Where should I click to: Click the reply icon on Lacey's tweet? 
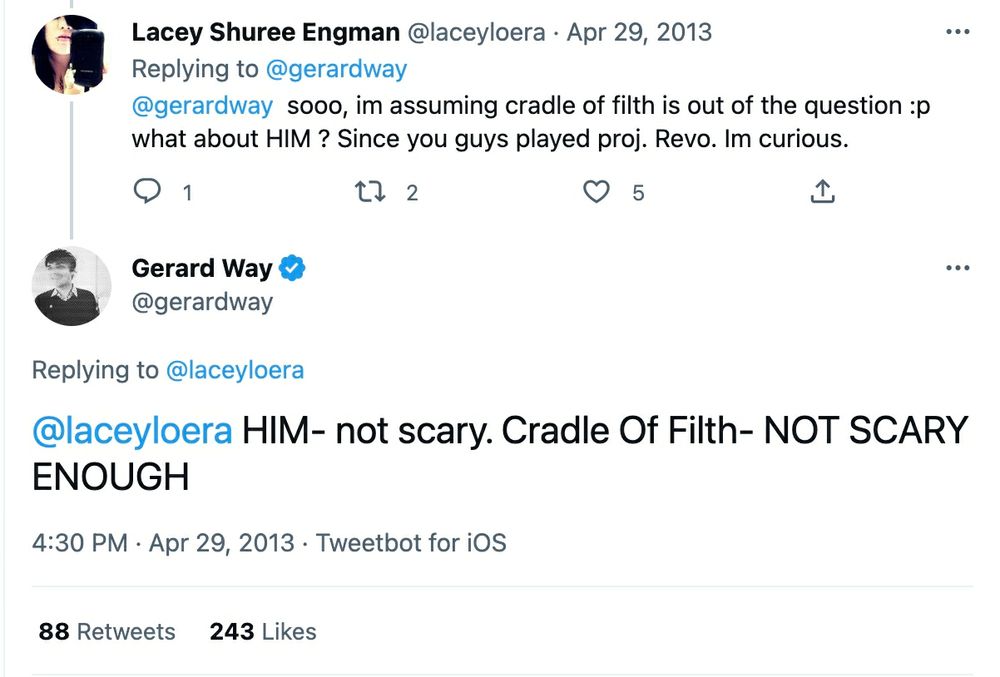coord(147,191)
